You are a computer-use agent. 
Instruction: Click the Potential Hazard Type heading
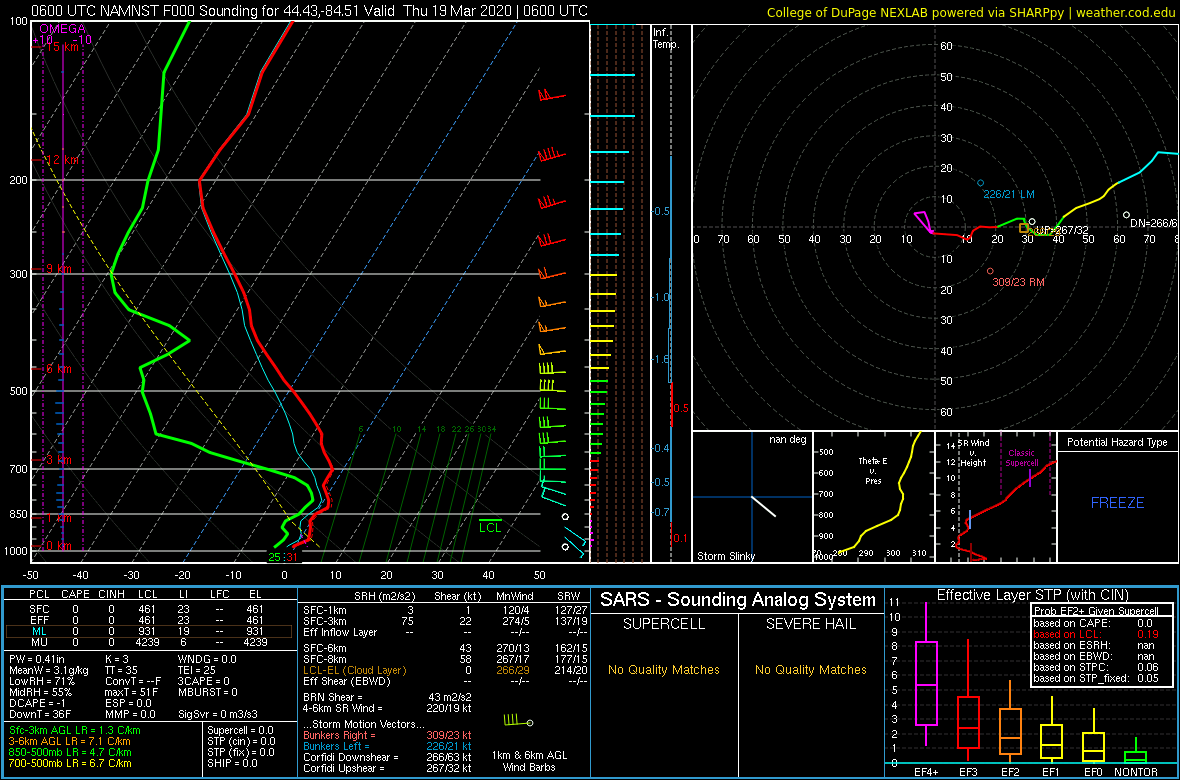click(x=1117, y=442)
